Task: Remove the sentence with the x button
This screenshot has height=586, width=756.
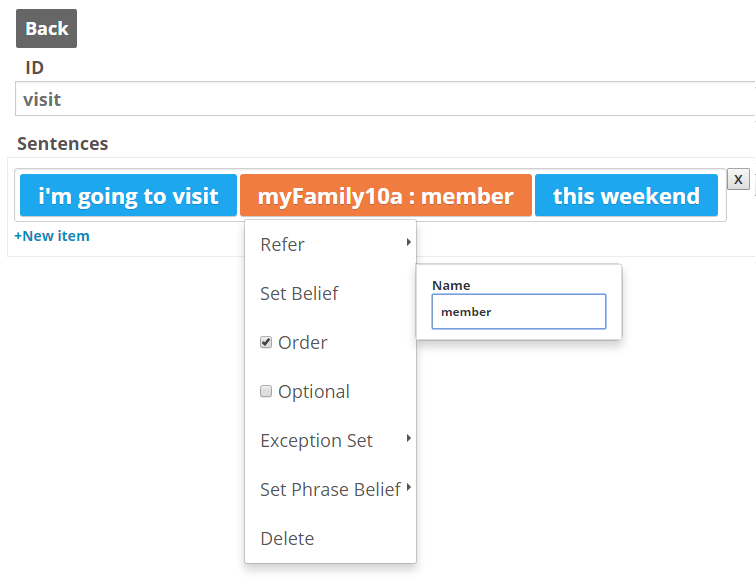Action: tap(738, 179)
